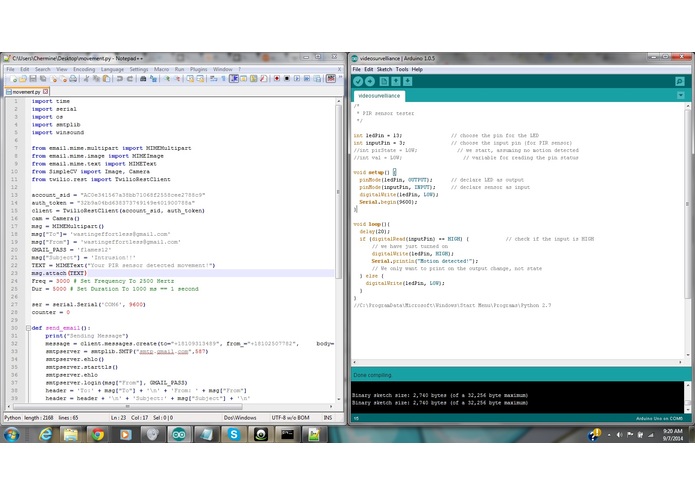The height and width of the screenshot is (494, 695).
Task: Click the 'Done compiling.' status message
Action: click(x=372, y=375)
